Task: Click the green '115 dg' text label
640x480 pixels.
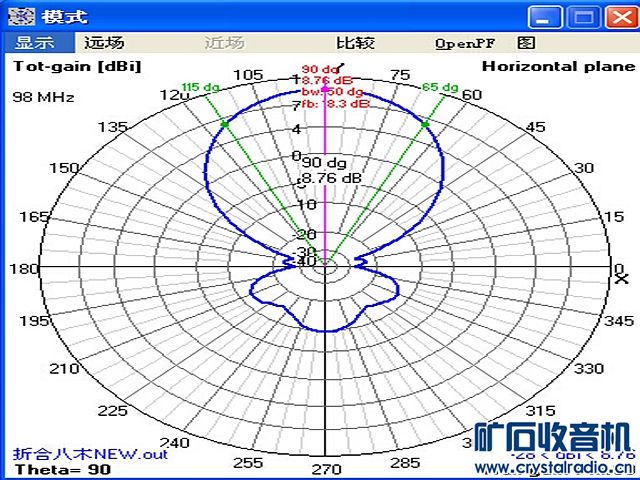Action: click(200, 87)
